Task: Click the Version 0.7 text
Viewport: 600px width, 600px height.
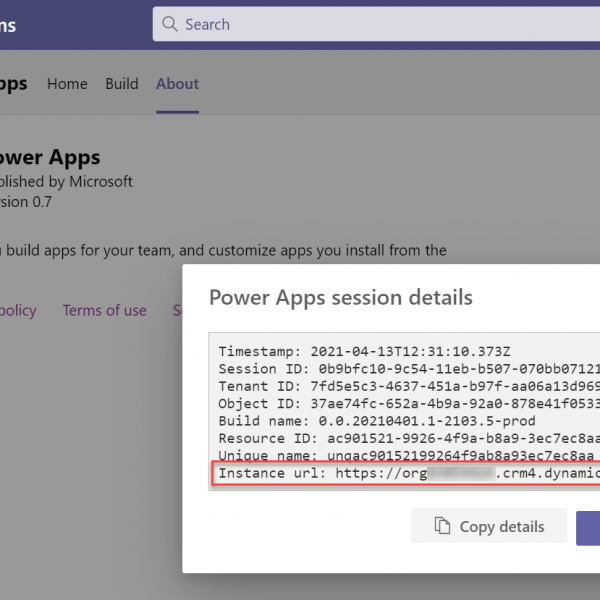Action: 26,202
